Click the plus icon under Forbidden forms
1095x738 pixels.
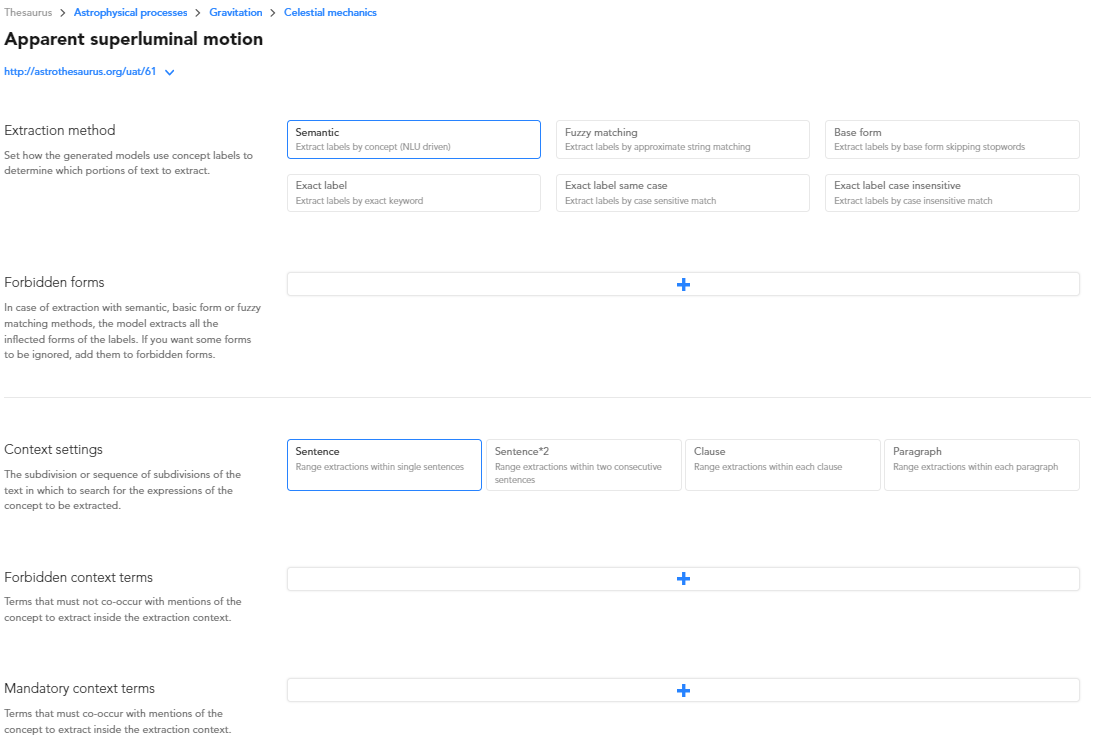(683, 285)
